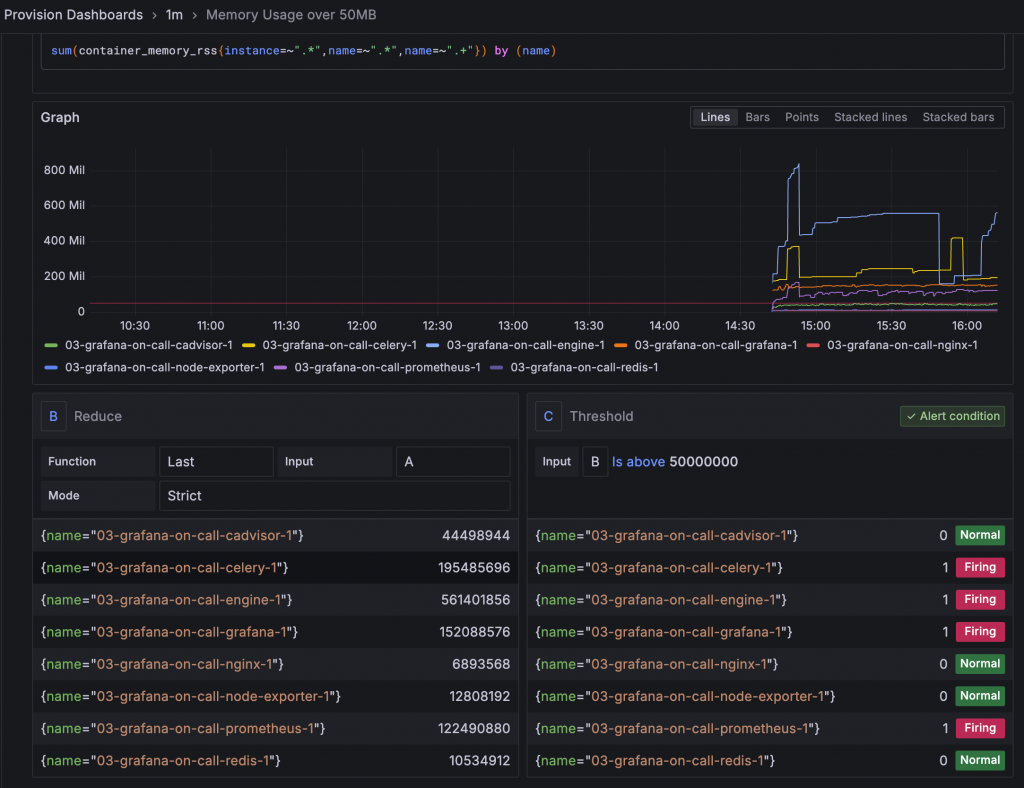Click reduce value 561401856 for engine-1
1024x788 pixels.
pyautogui.click(x=475, y=599)
